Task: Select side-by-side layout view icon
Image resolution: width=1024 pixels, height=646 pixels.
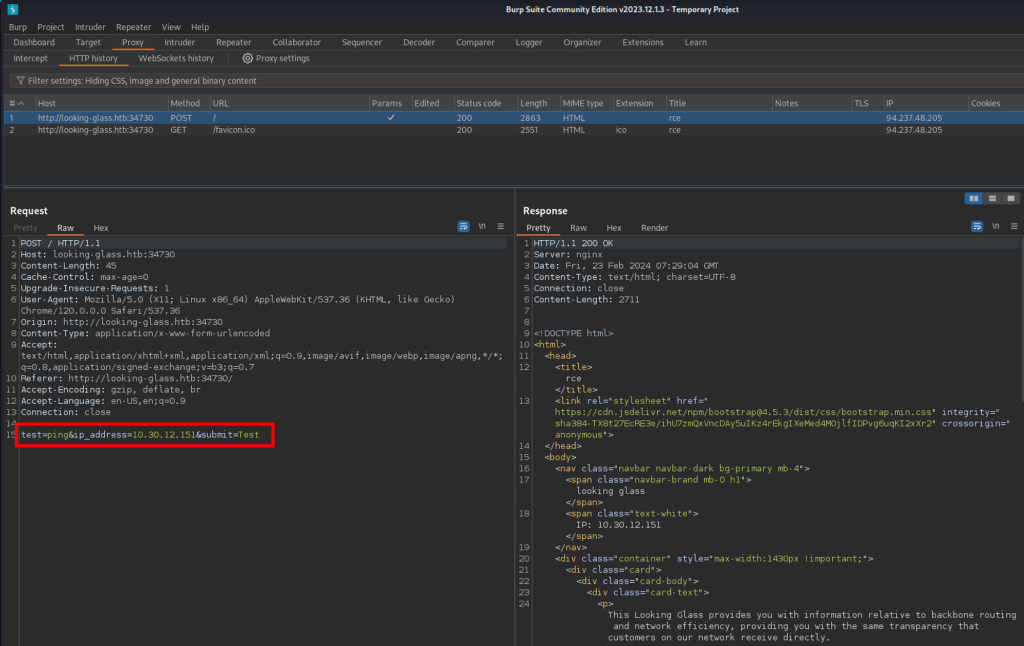Action: click(973, 198)
